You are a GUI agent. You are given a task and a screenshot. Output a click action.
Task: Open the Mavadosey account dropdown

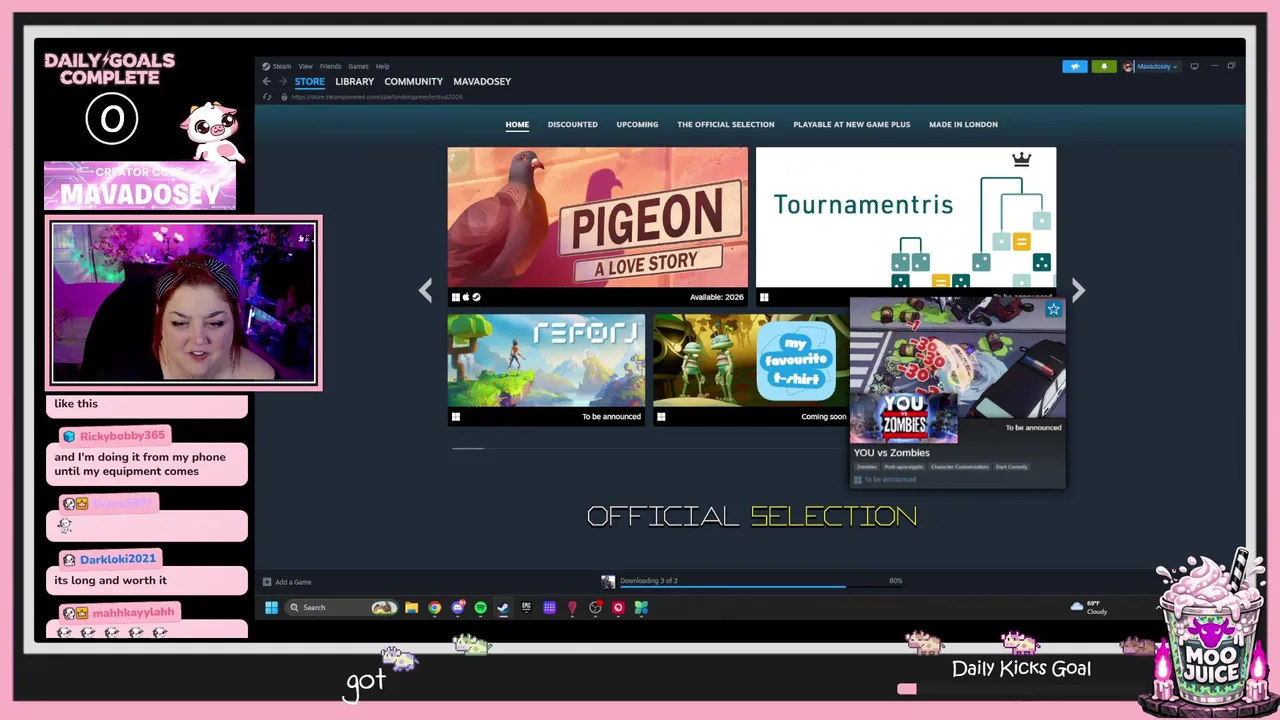click(1157, 66)
